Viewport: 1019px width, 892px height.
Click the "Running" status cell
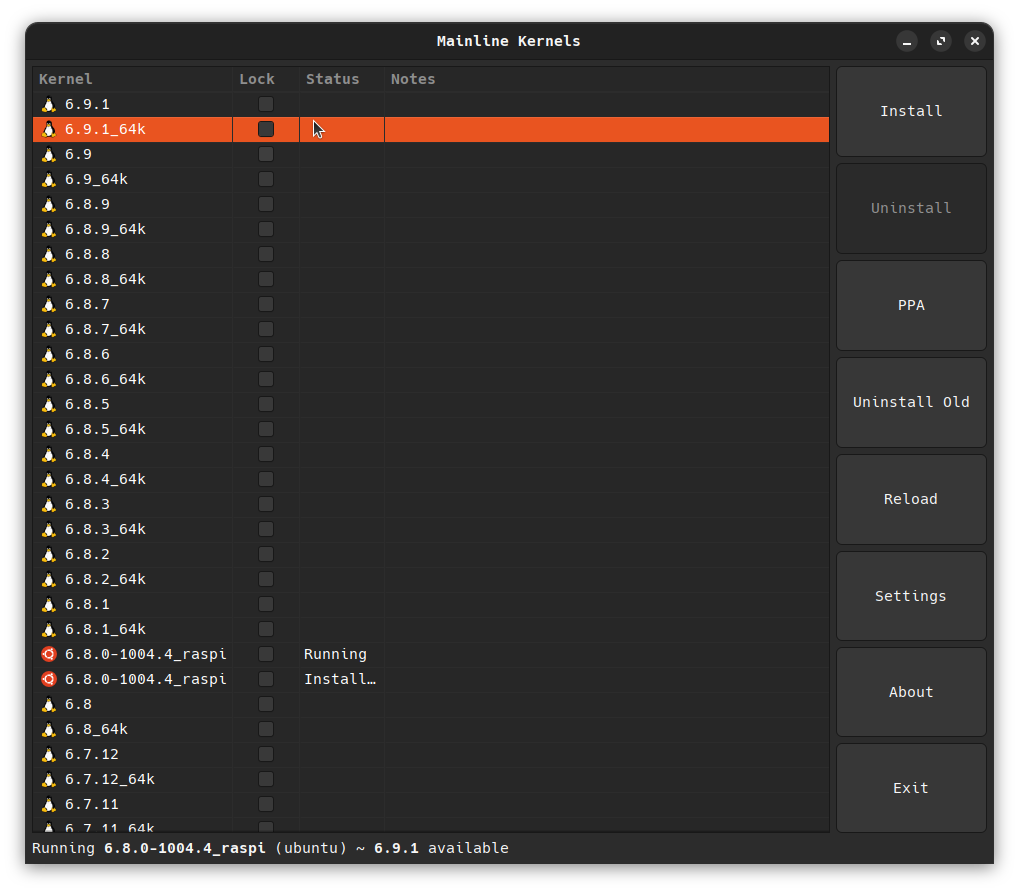click(335, 654)
